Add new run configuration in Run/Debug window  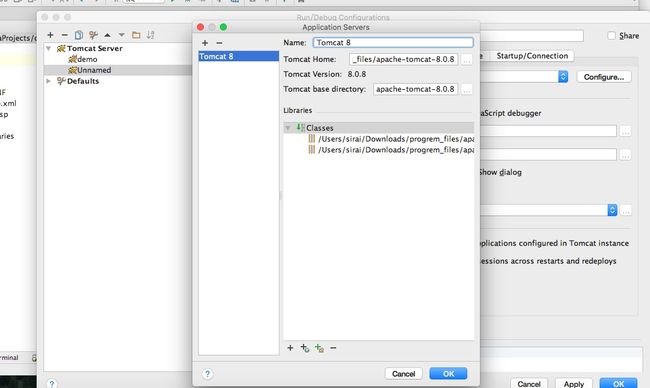(x=50, y=35)
